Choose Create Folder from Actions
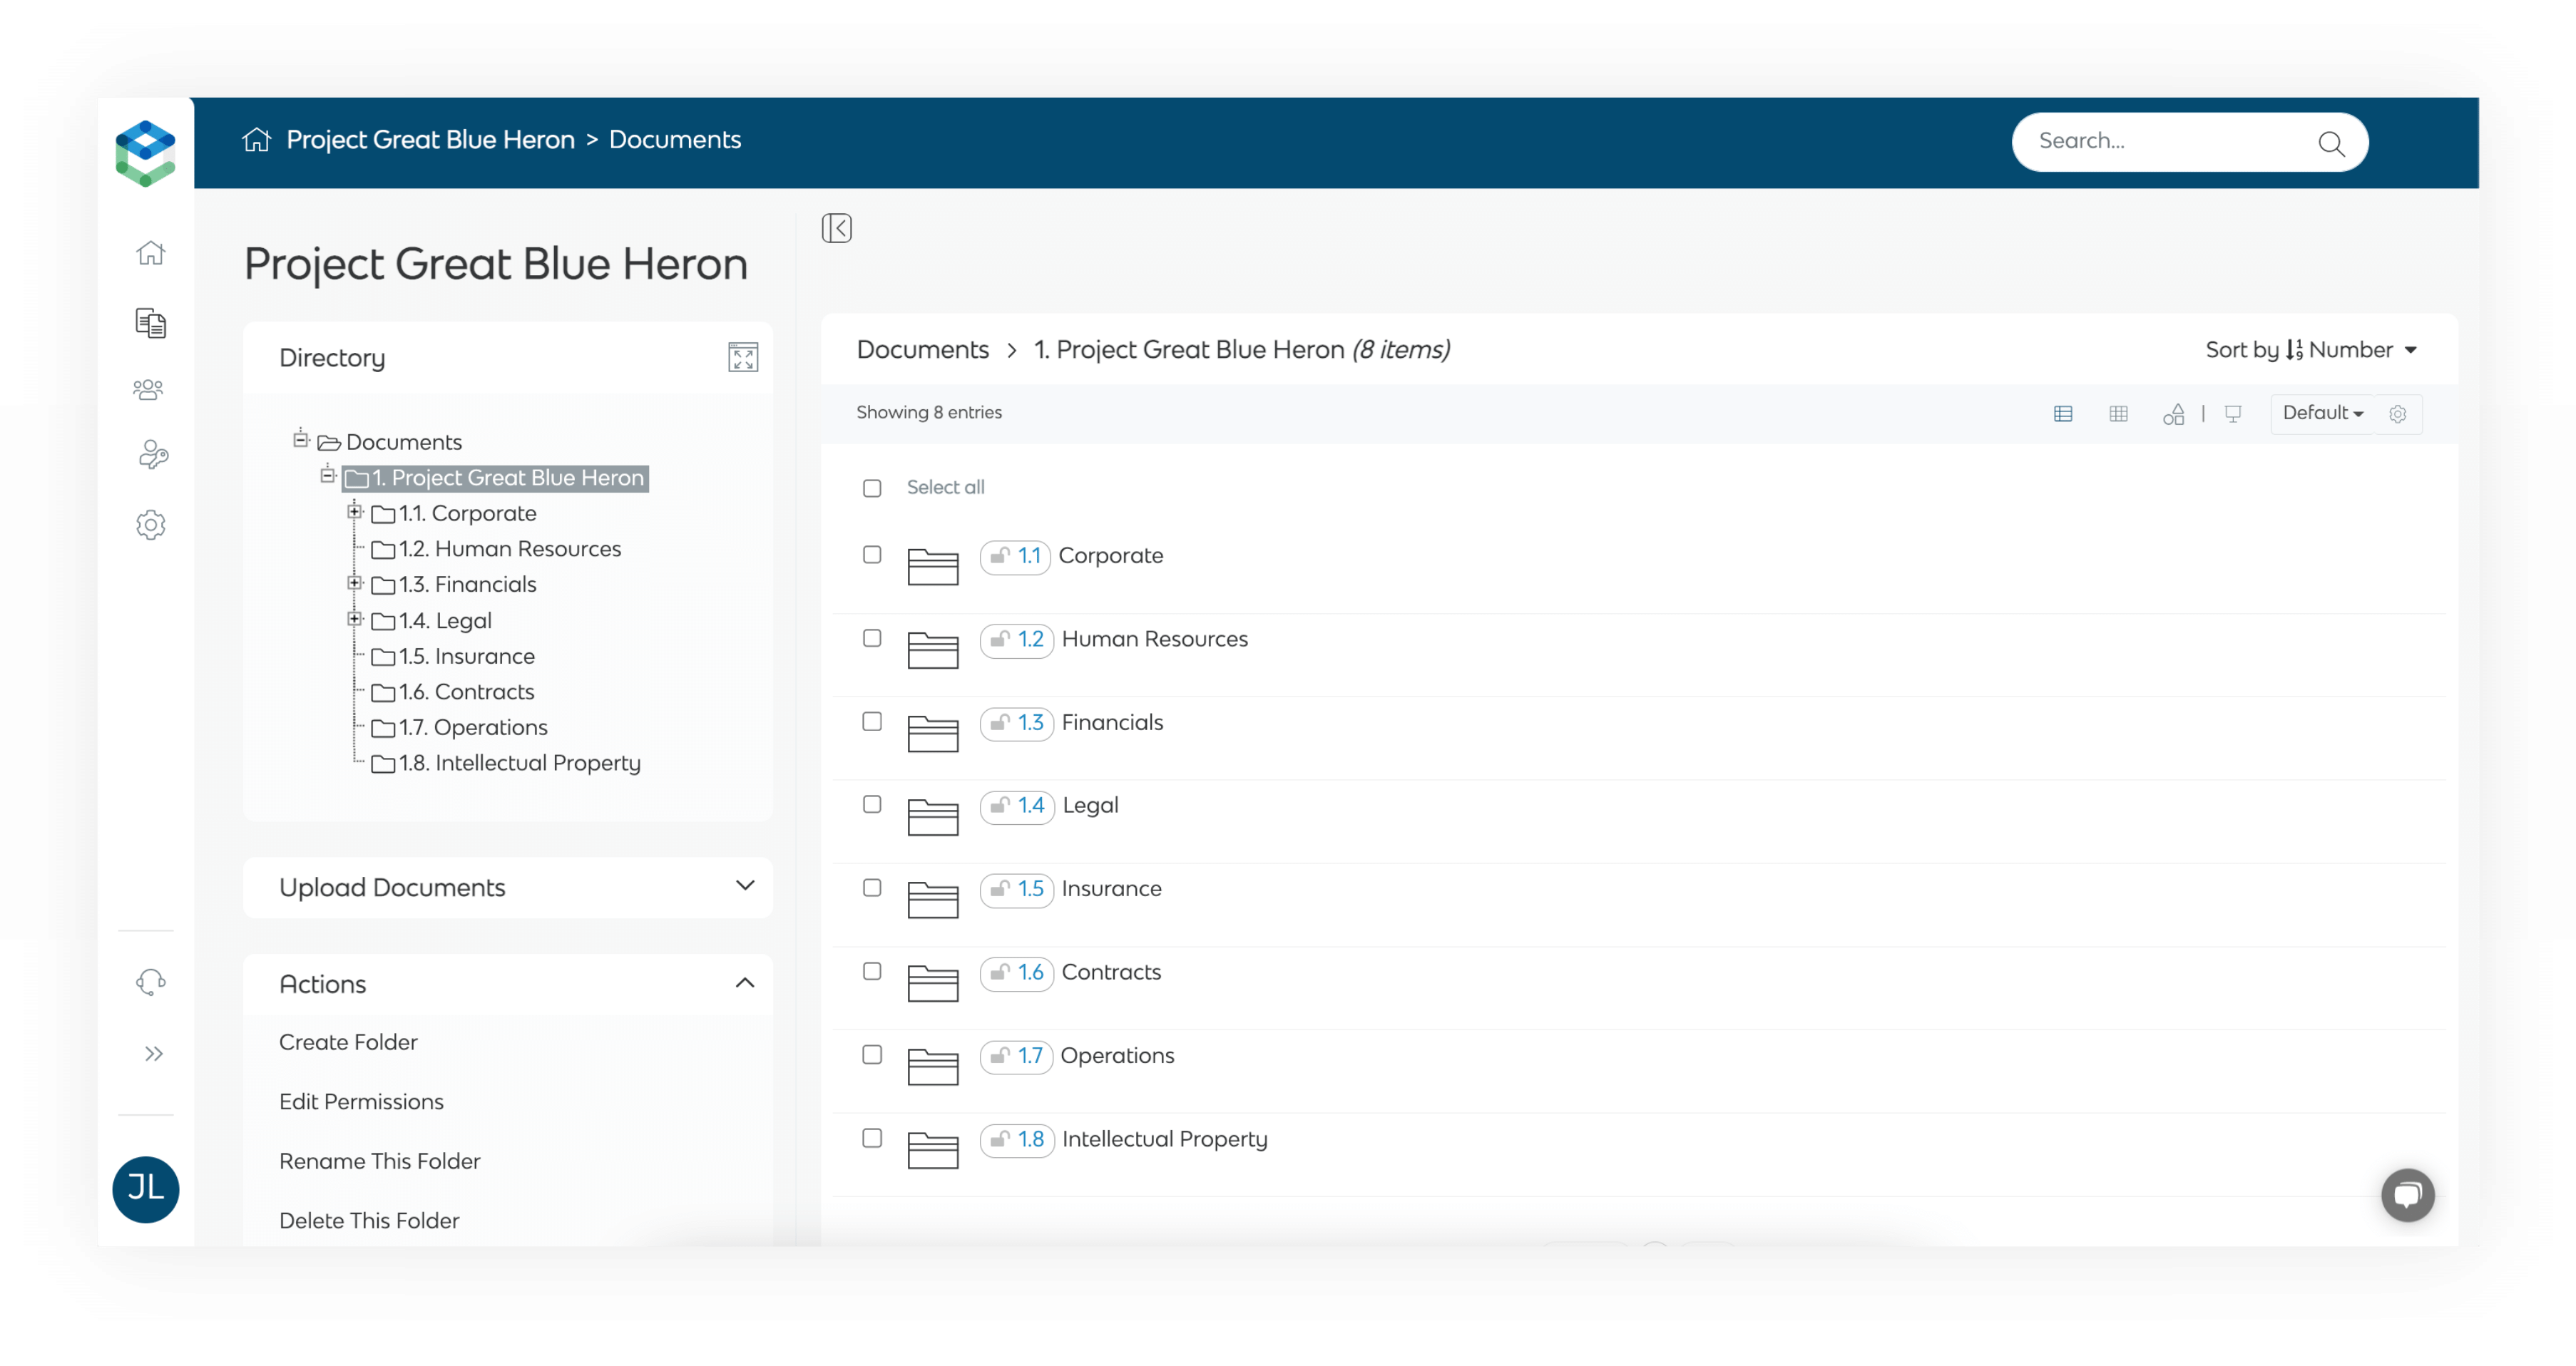This screenshot has height=1366, width=2576. [348, 1042]
